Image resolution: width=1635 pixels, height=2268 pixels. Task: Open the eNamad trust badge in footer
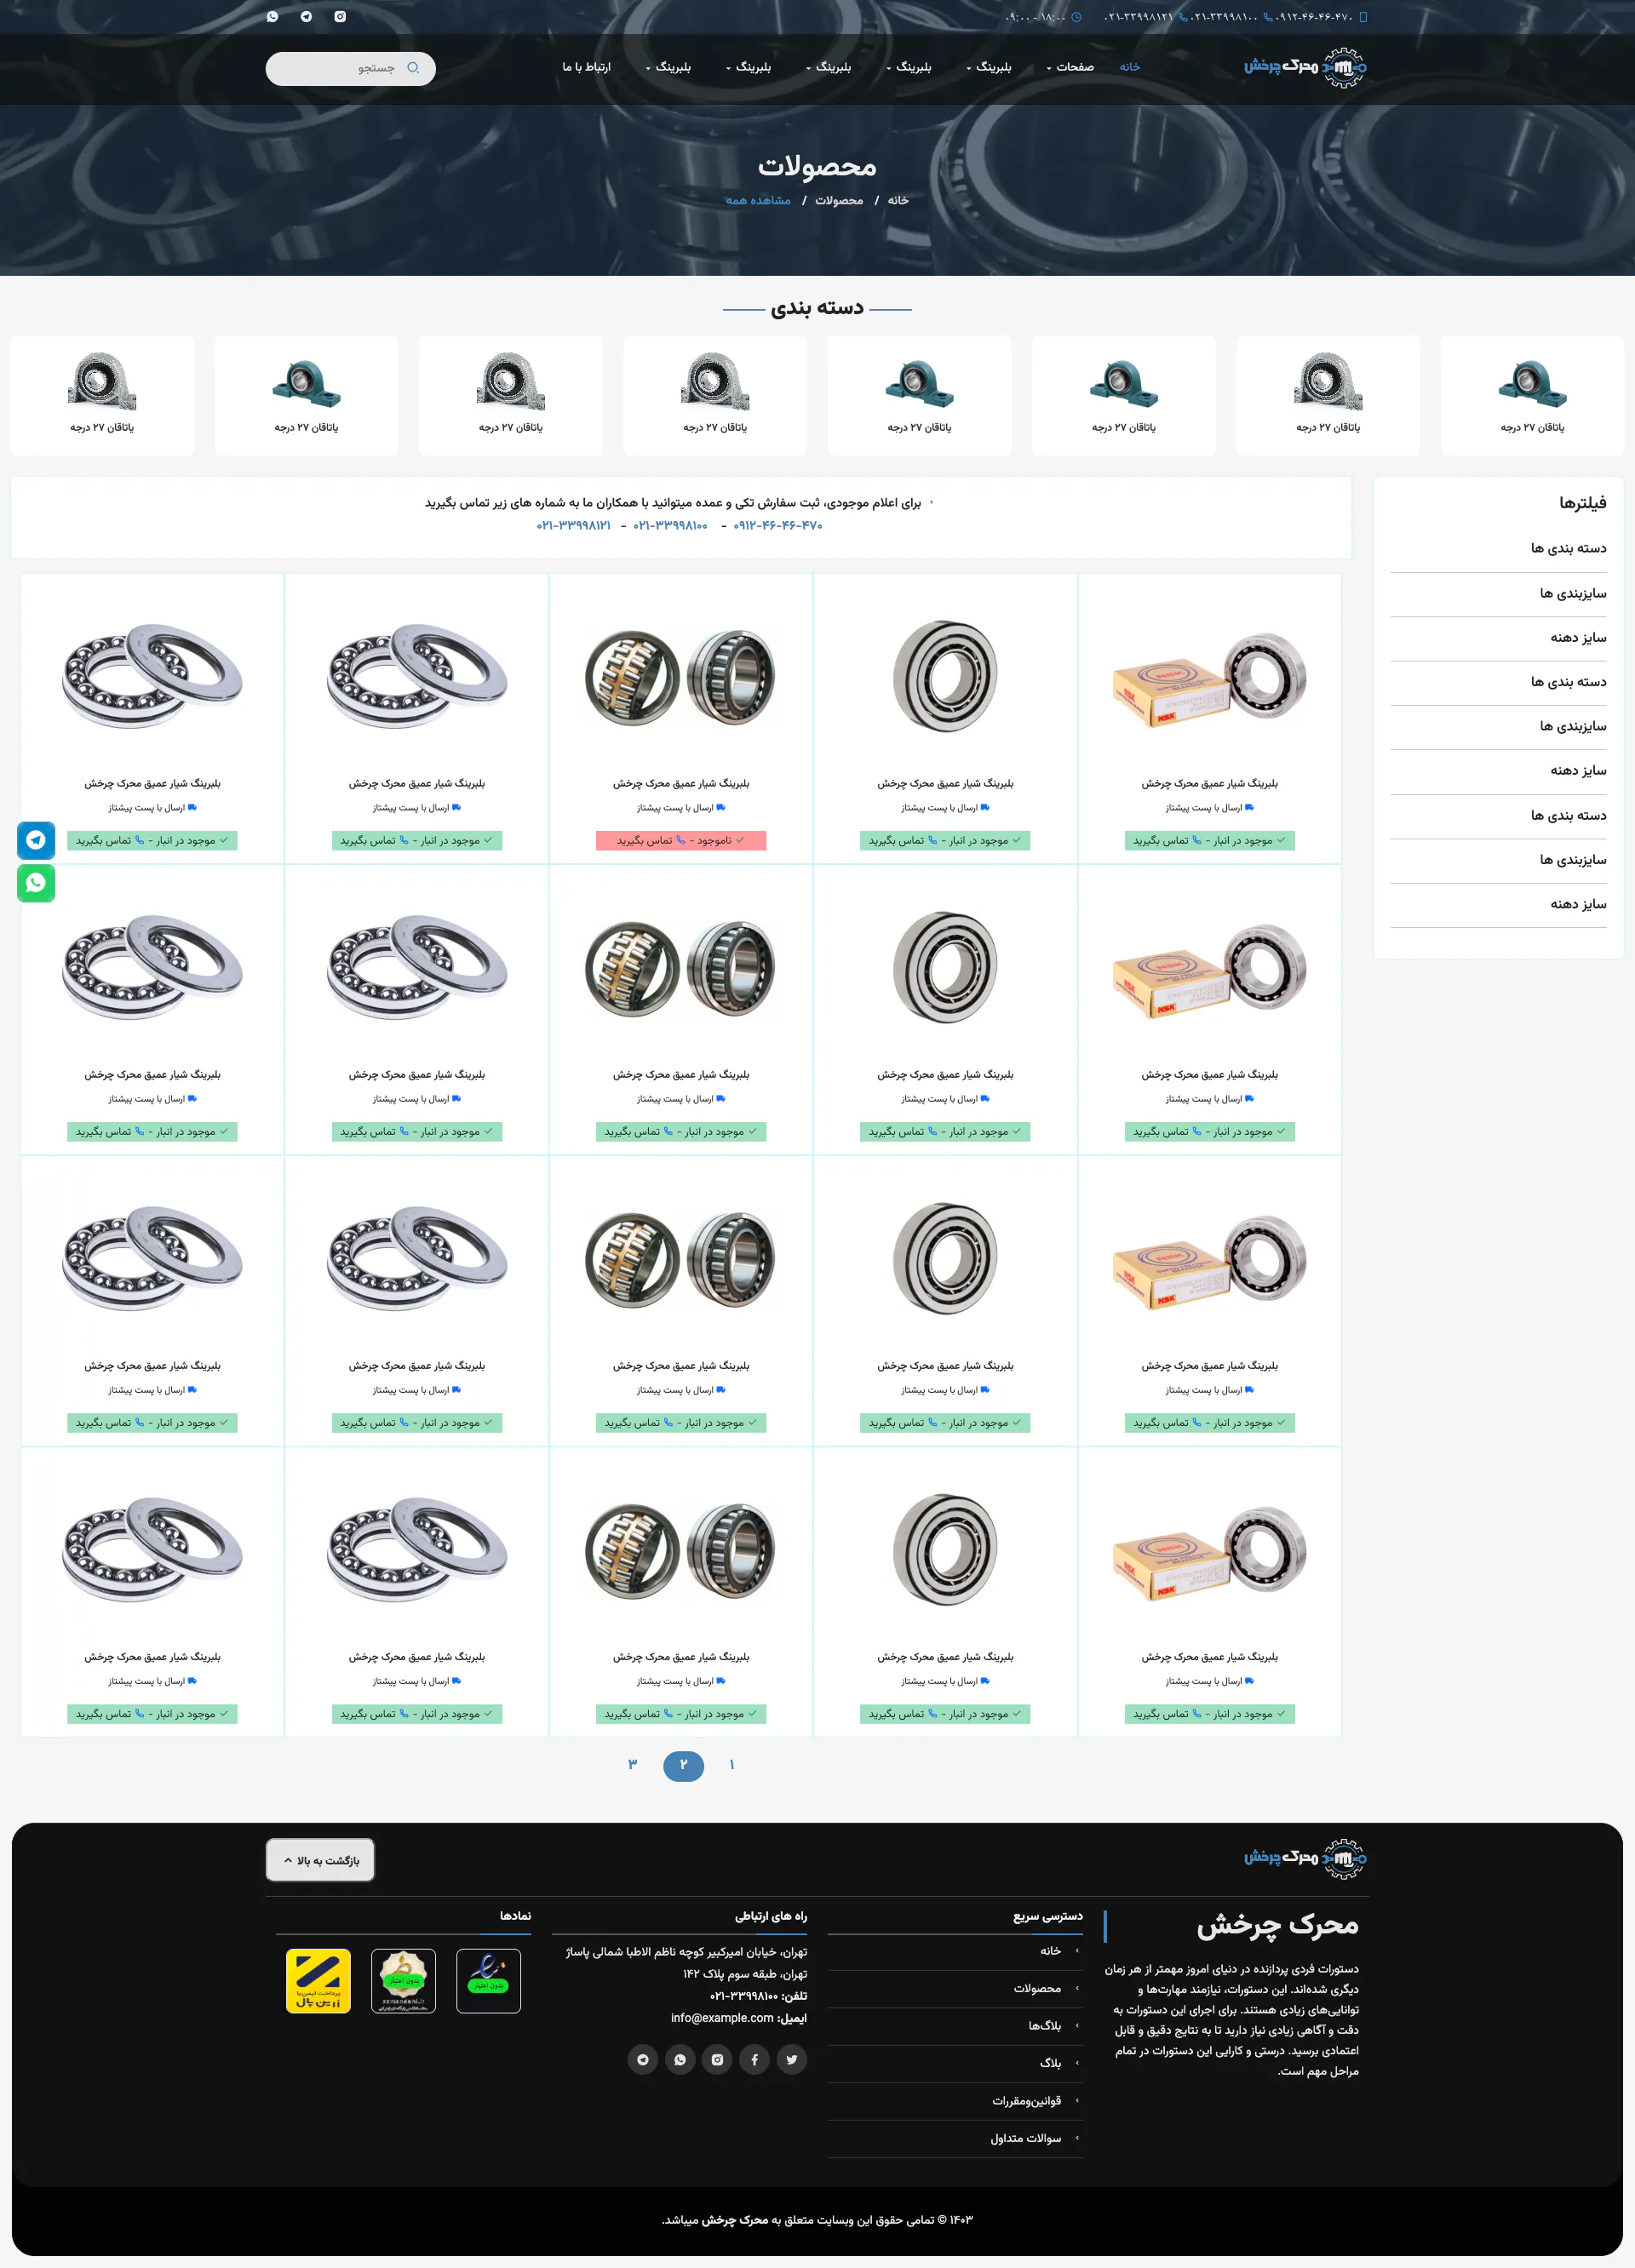tap(488, 1980)
